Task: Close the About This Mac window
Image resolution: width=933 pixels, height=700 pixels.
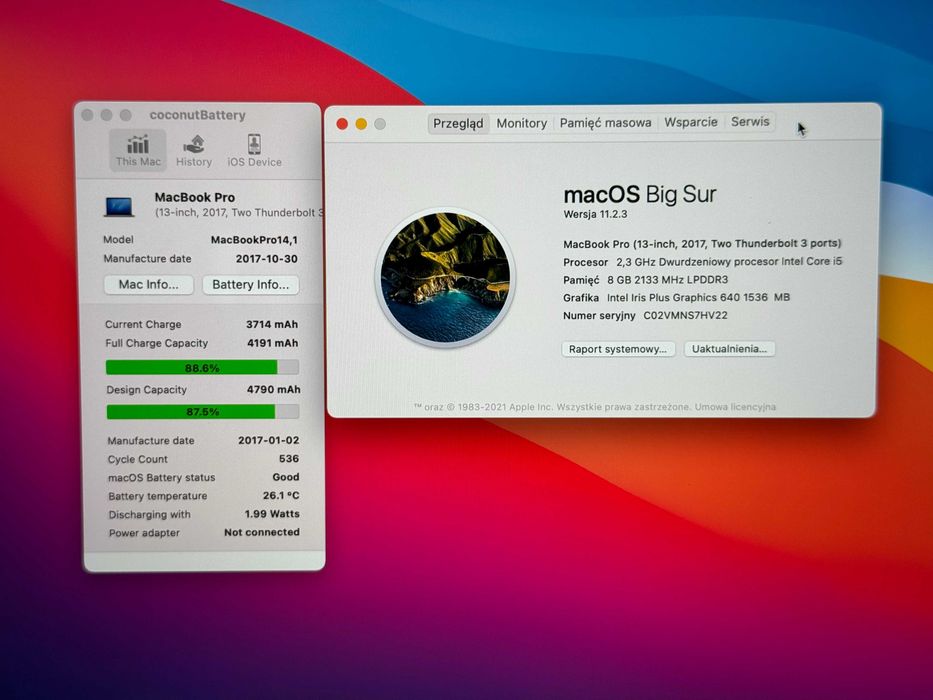Action: tap(342, 124)
